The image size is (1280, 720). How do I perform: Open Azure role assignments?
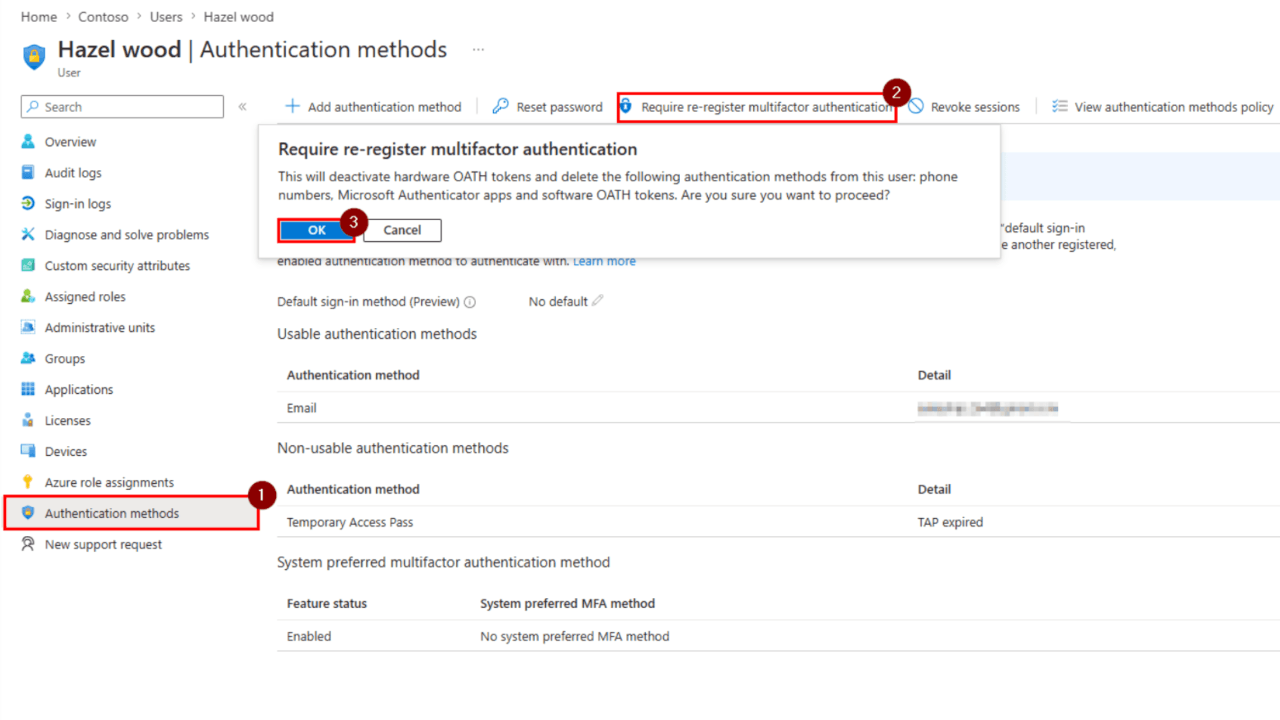coord(109,483)
